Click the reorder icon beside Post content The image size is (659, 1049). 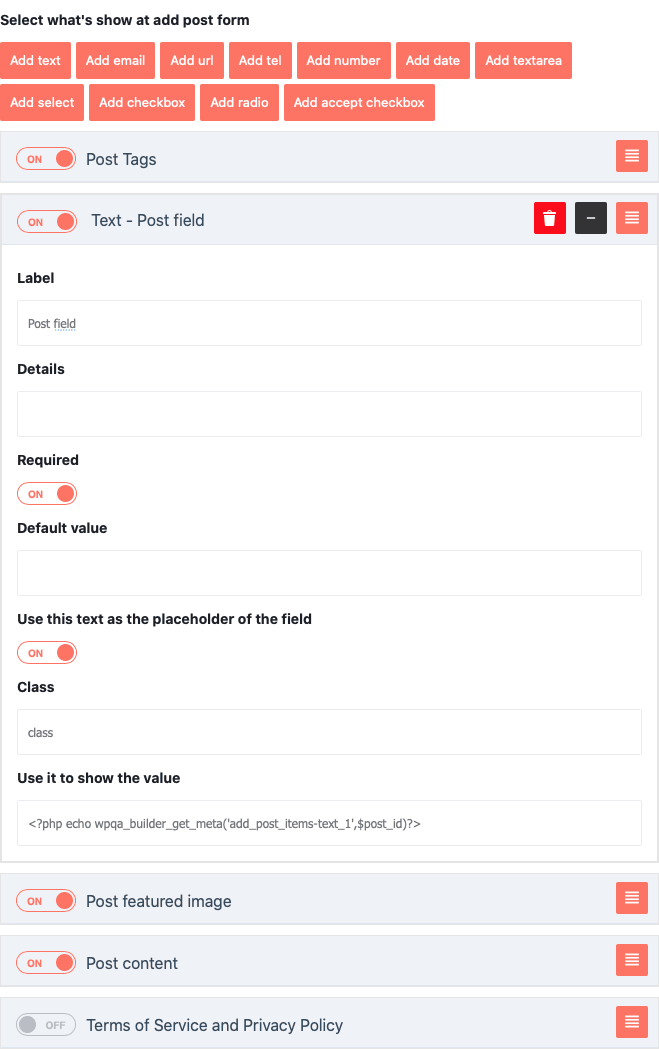pos(631,960)
